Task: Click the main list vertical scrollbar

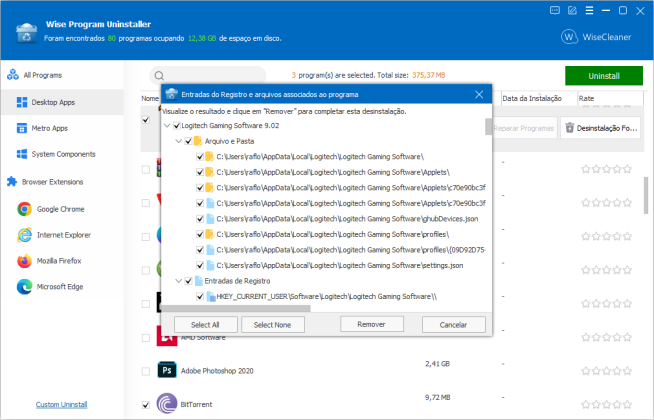Action: (x=646, y=195)
